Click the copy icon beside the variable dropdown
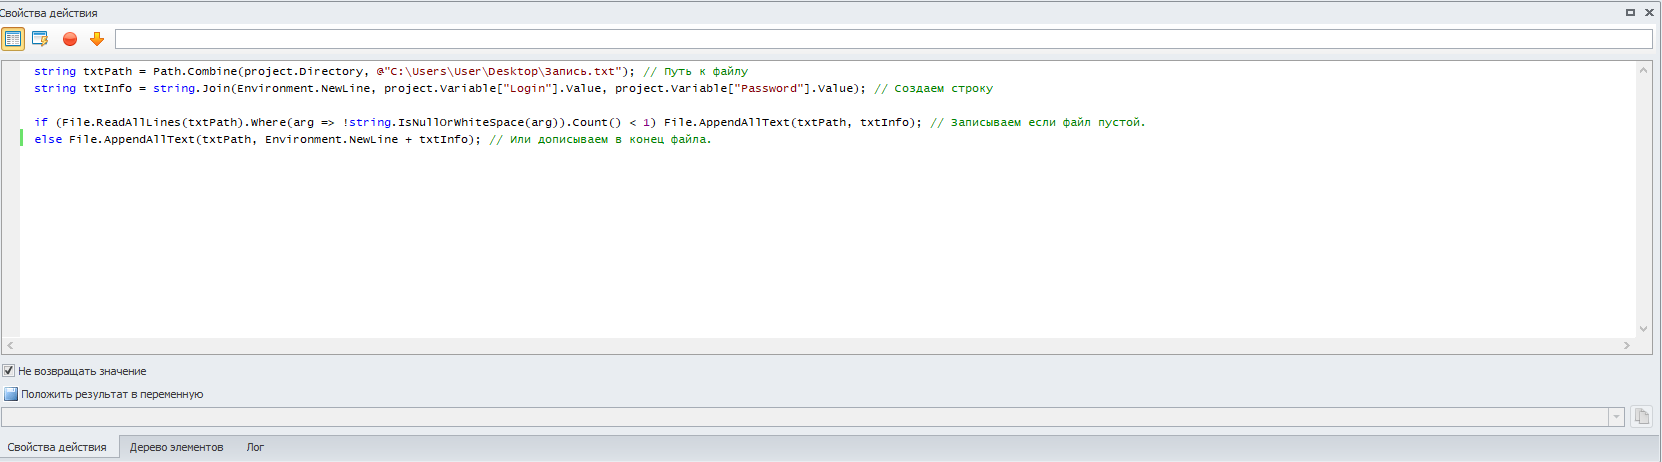 point(1641,417)
